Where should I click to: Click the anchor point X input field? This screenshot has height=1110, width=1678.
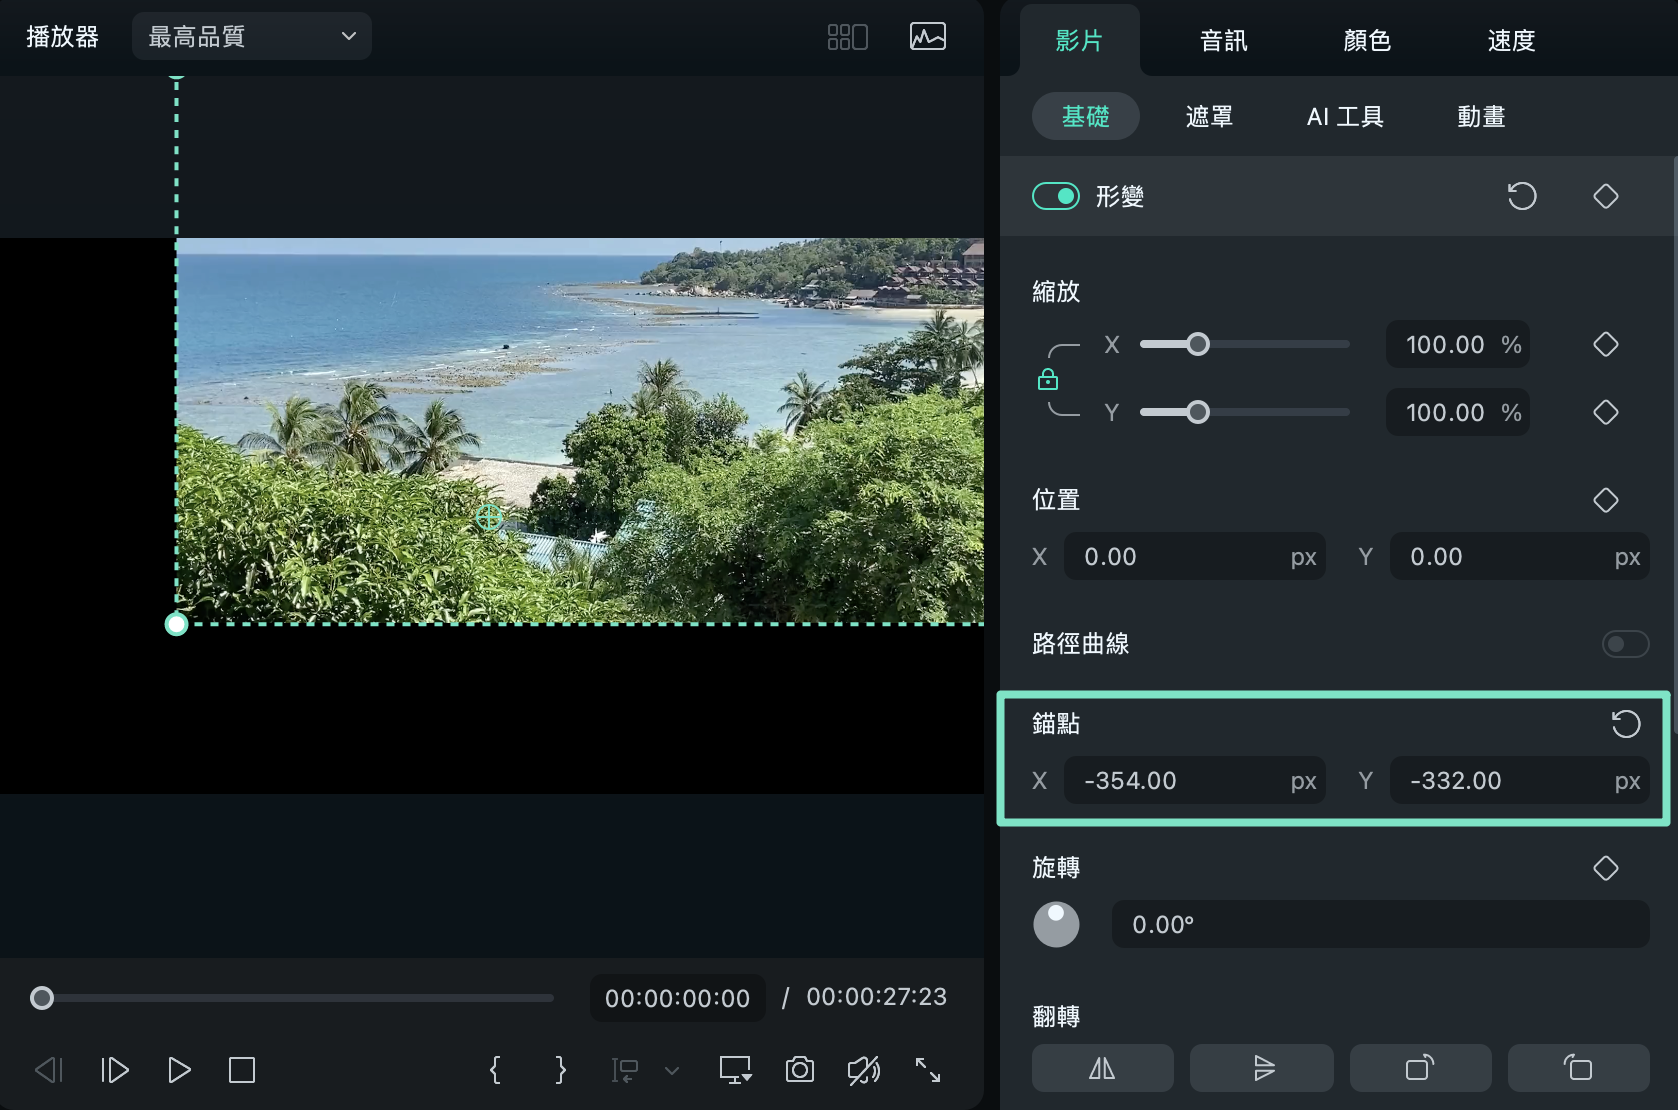point(1180,781)
